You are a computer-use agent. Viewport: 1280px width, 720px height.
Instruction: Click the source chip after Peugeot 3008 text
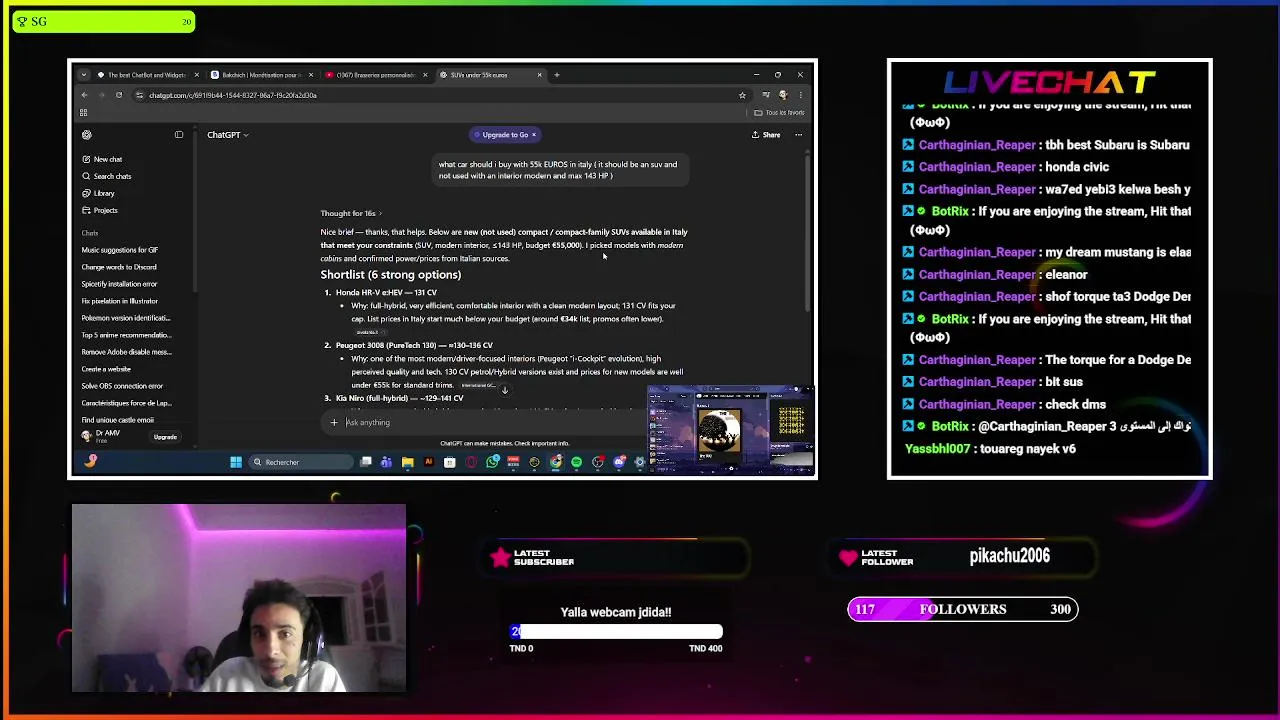tap(478, 385)
